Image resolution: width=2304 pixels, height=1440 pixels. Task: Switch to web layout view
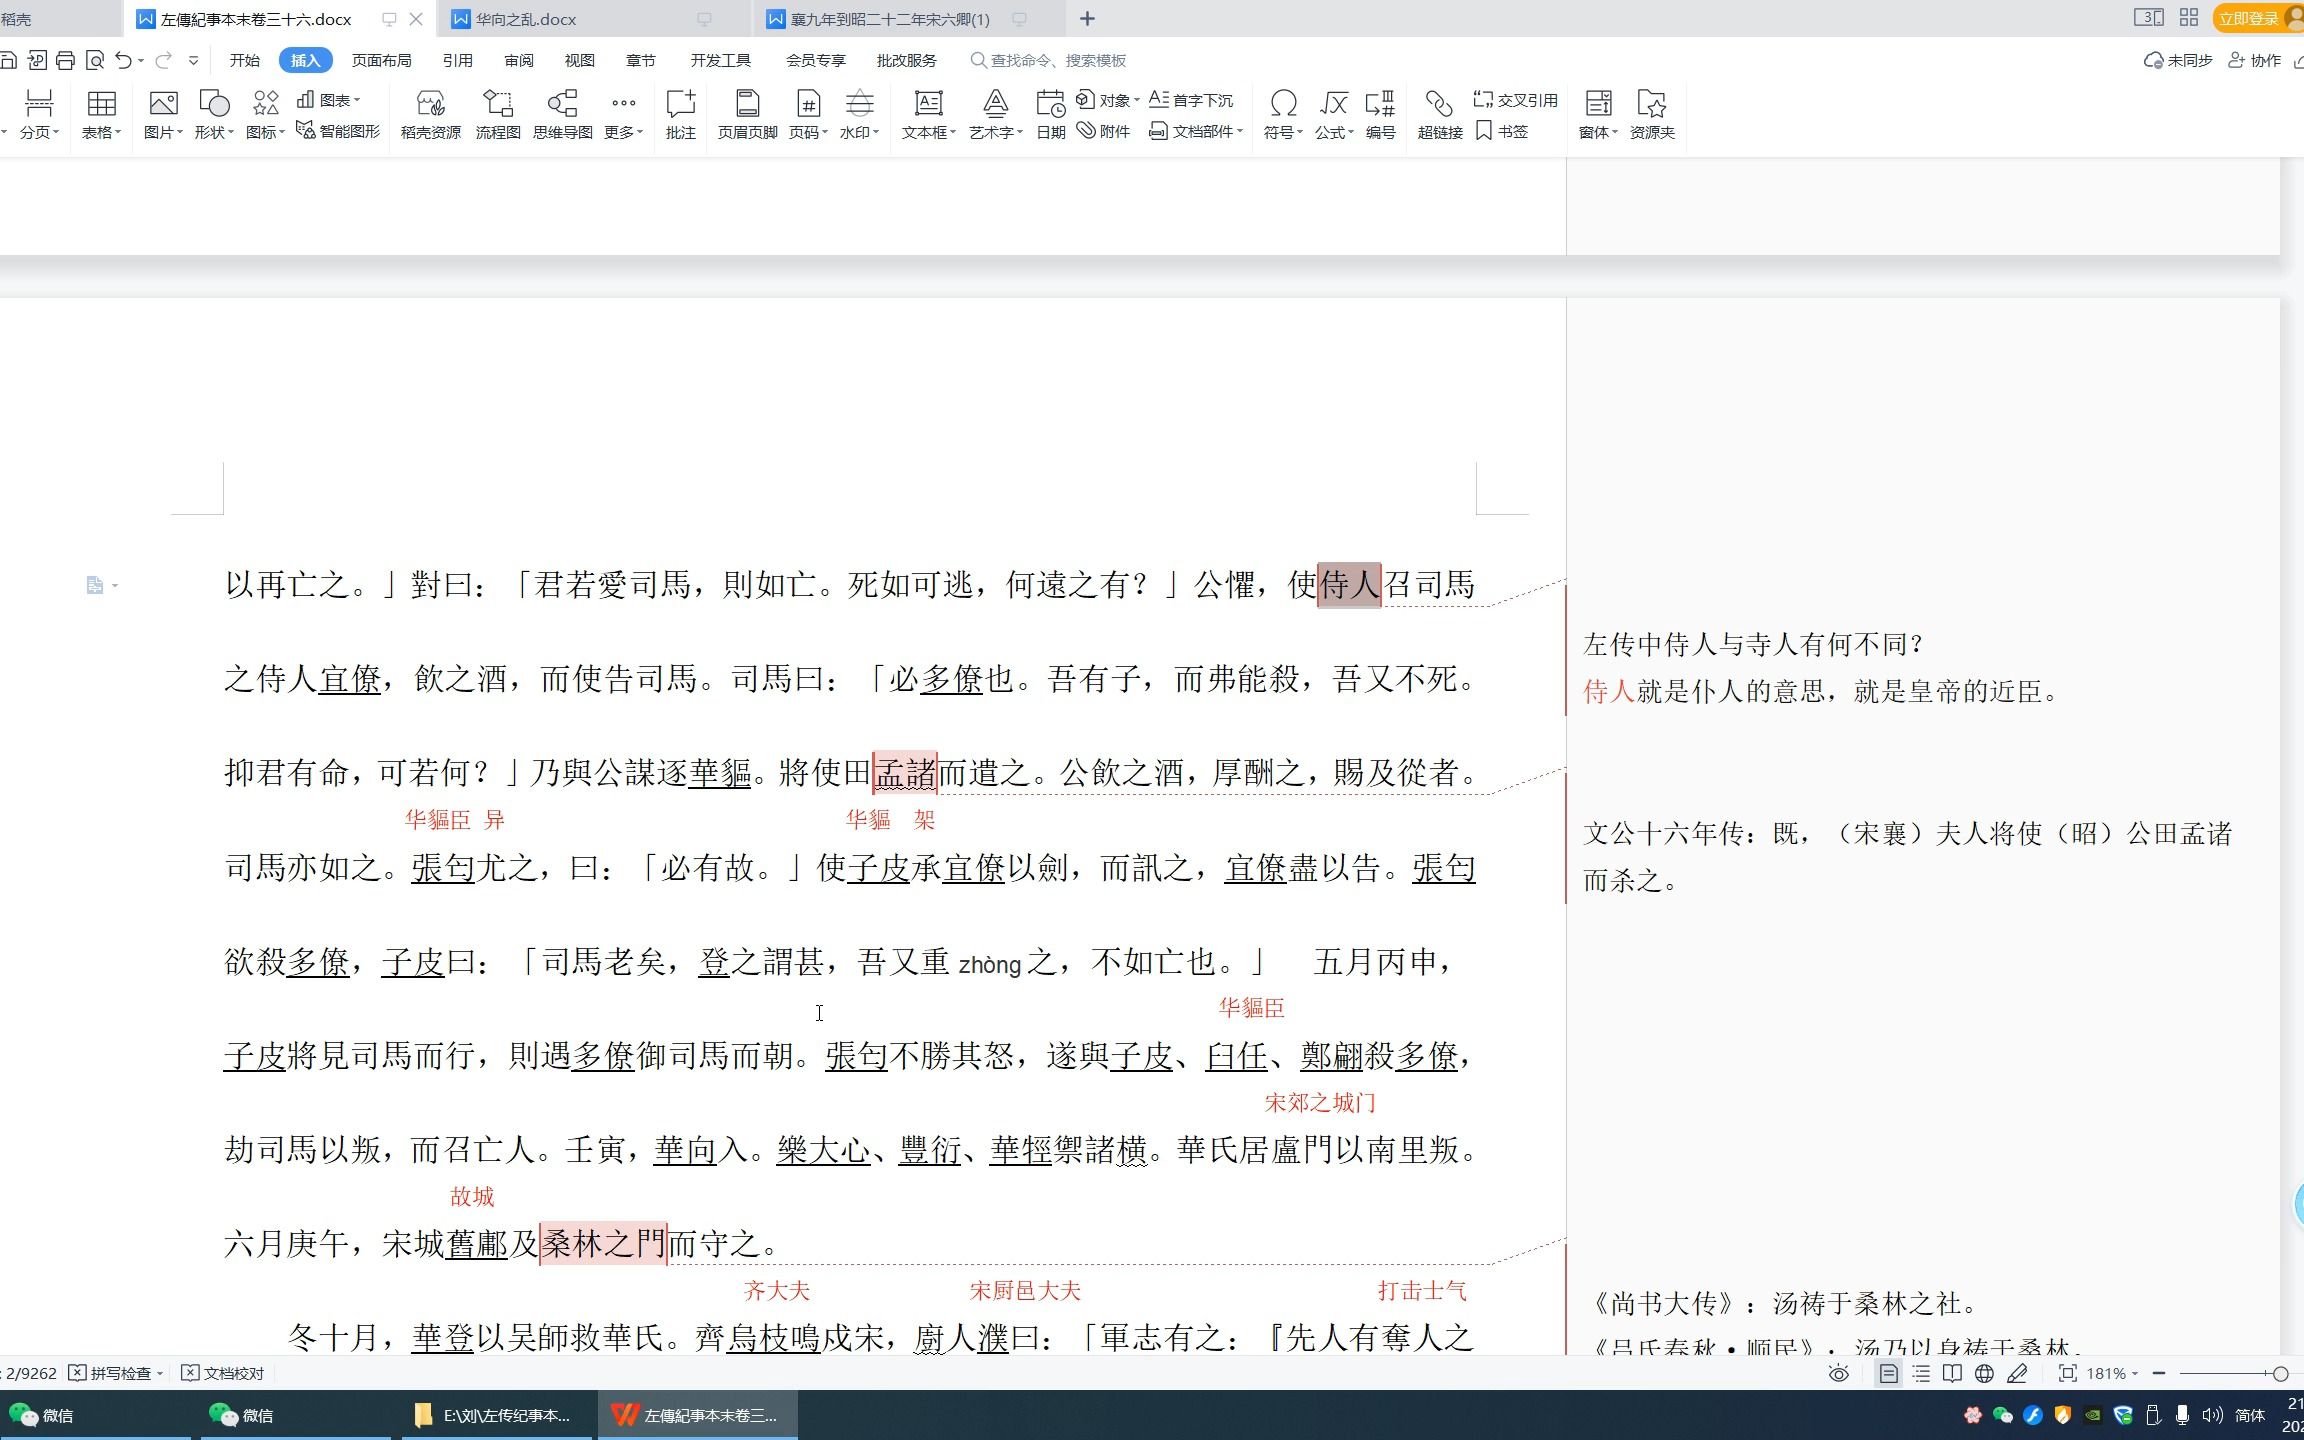click(1985, 1373)
